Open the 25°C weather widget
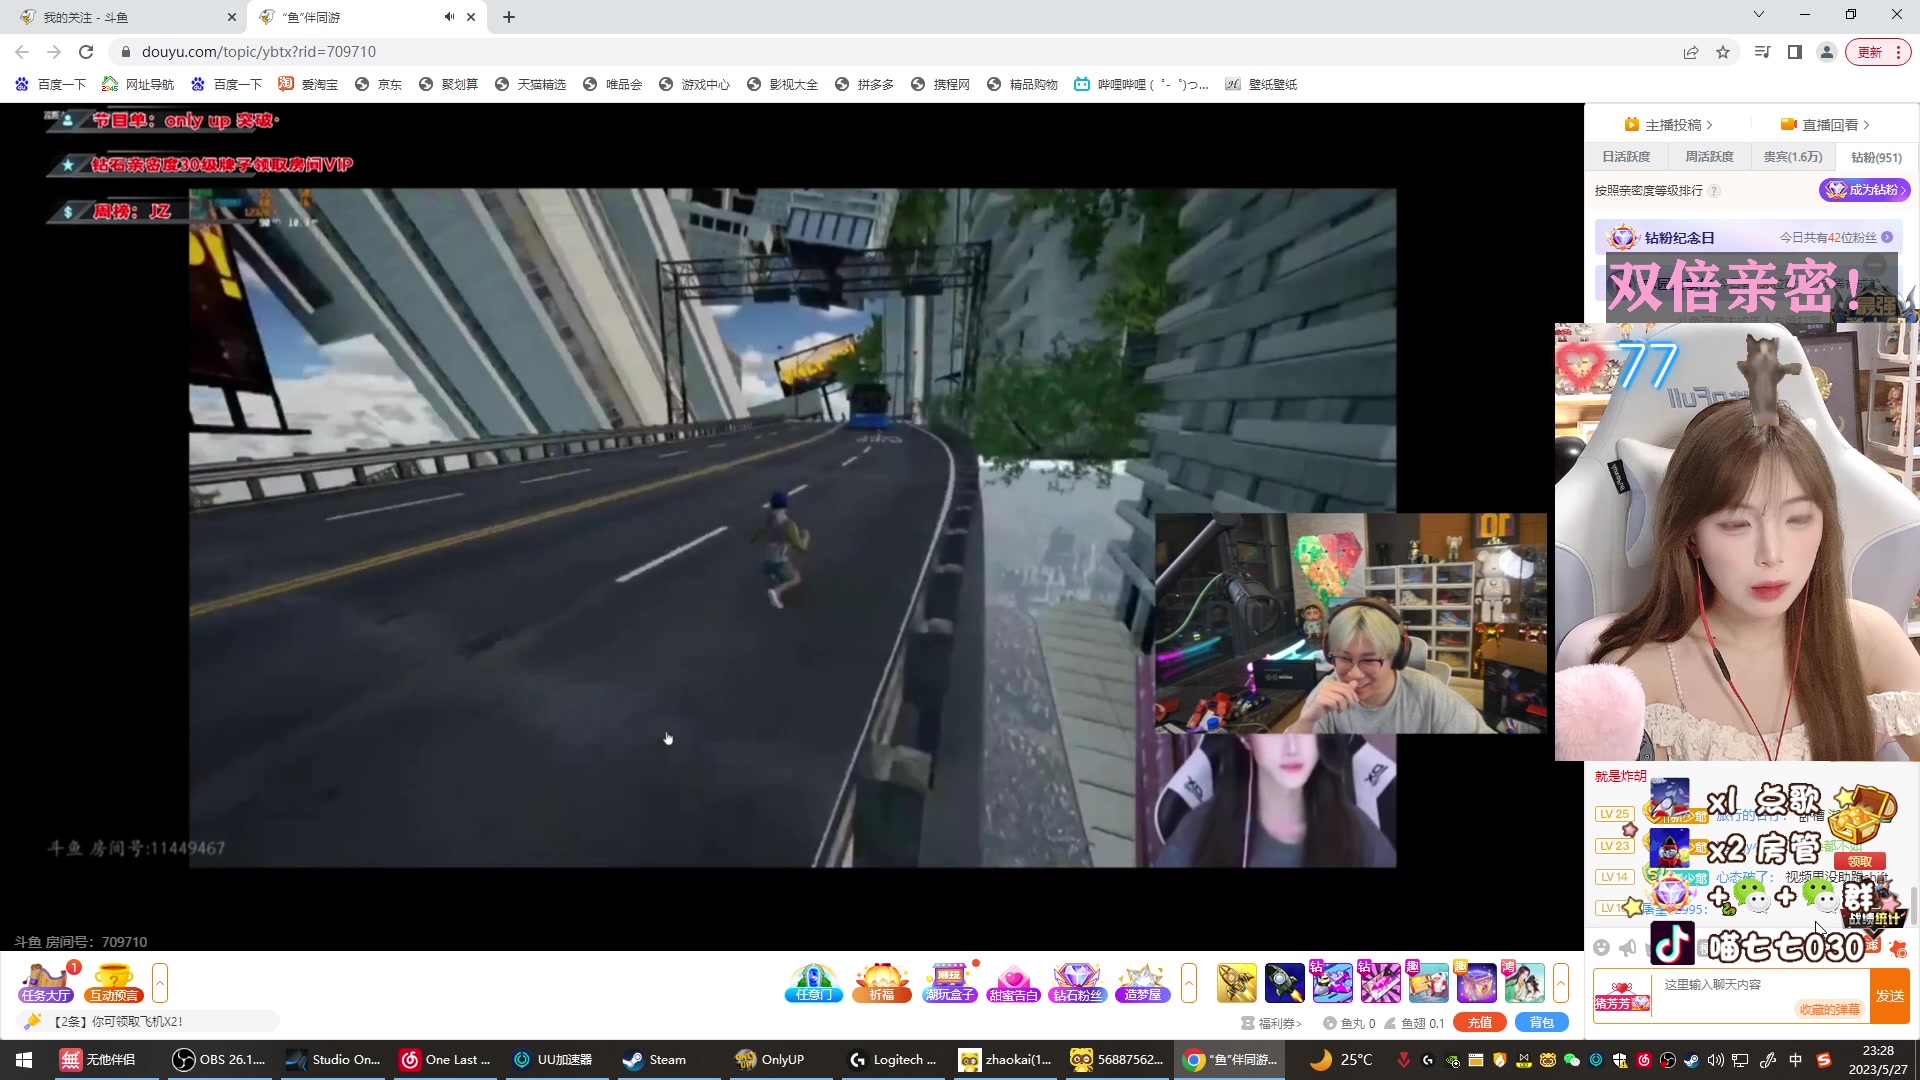This screenshot has height=1080, width=1920. (1341, 1060)
